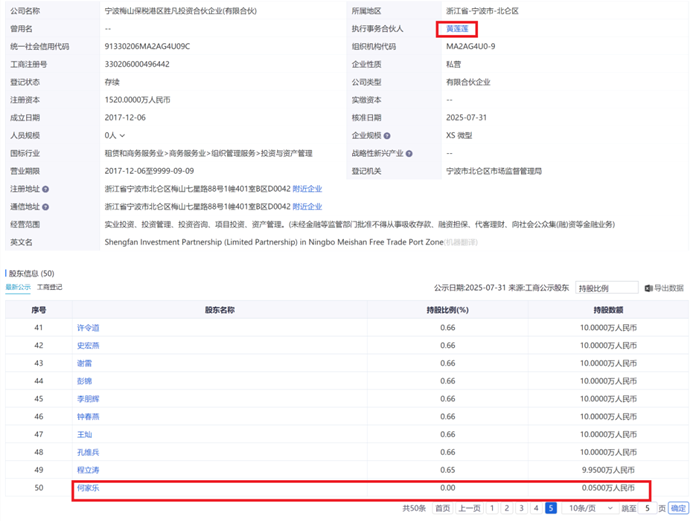Click info caret beside 0人 value

[x=119, y=135]
